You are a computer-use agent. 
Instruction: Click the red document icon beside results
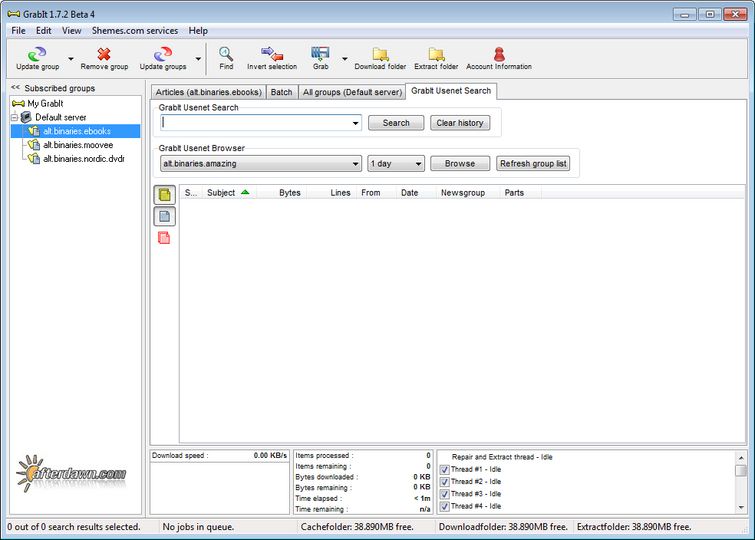(x=164, y=237)
